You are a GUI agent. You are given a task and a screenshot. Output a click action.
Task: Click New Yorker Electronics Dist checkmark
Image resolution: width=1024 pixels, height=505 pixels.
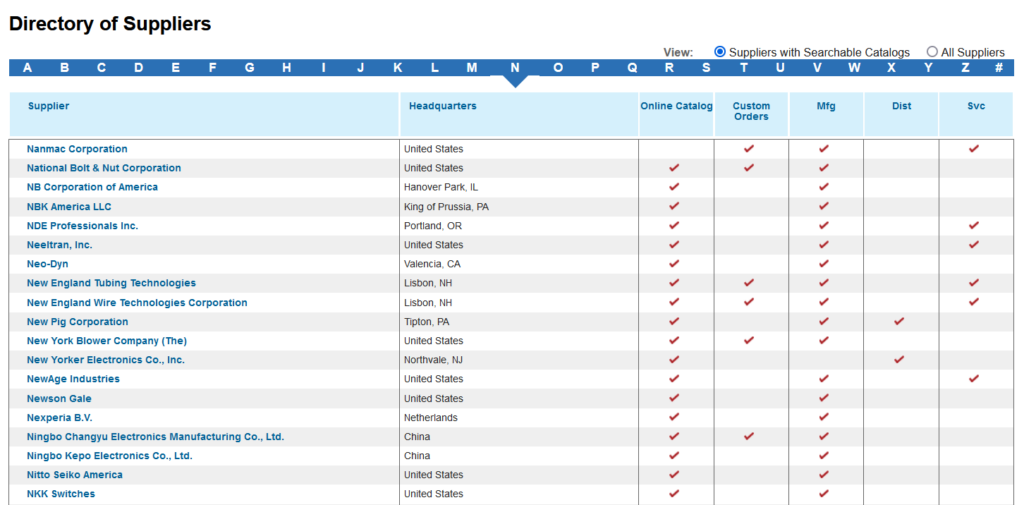pyautogui.click(x=899, y=359)
